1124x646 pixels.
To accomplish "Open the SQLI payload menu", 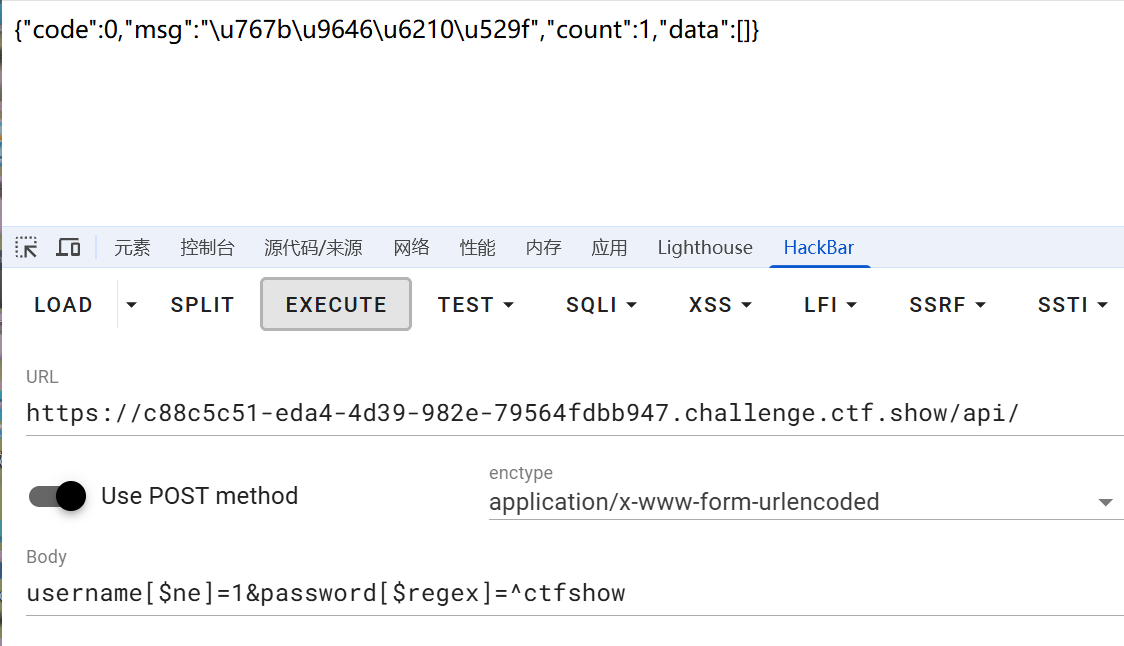I will pos(601,305).
